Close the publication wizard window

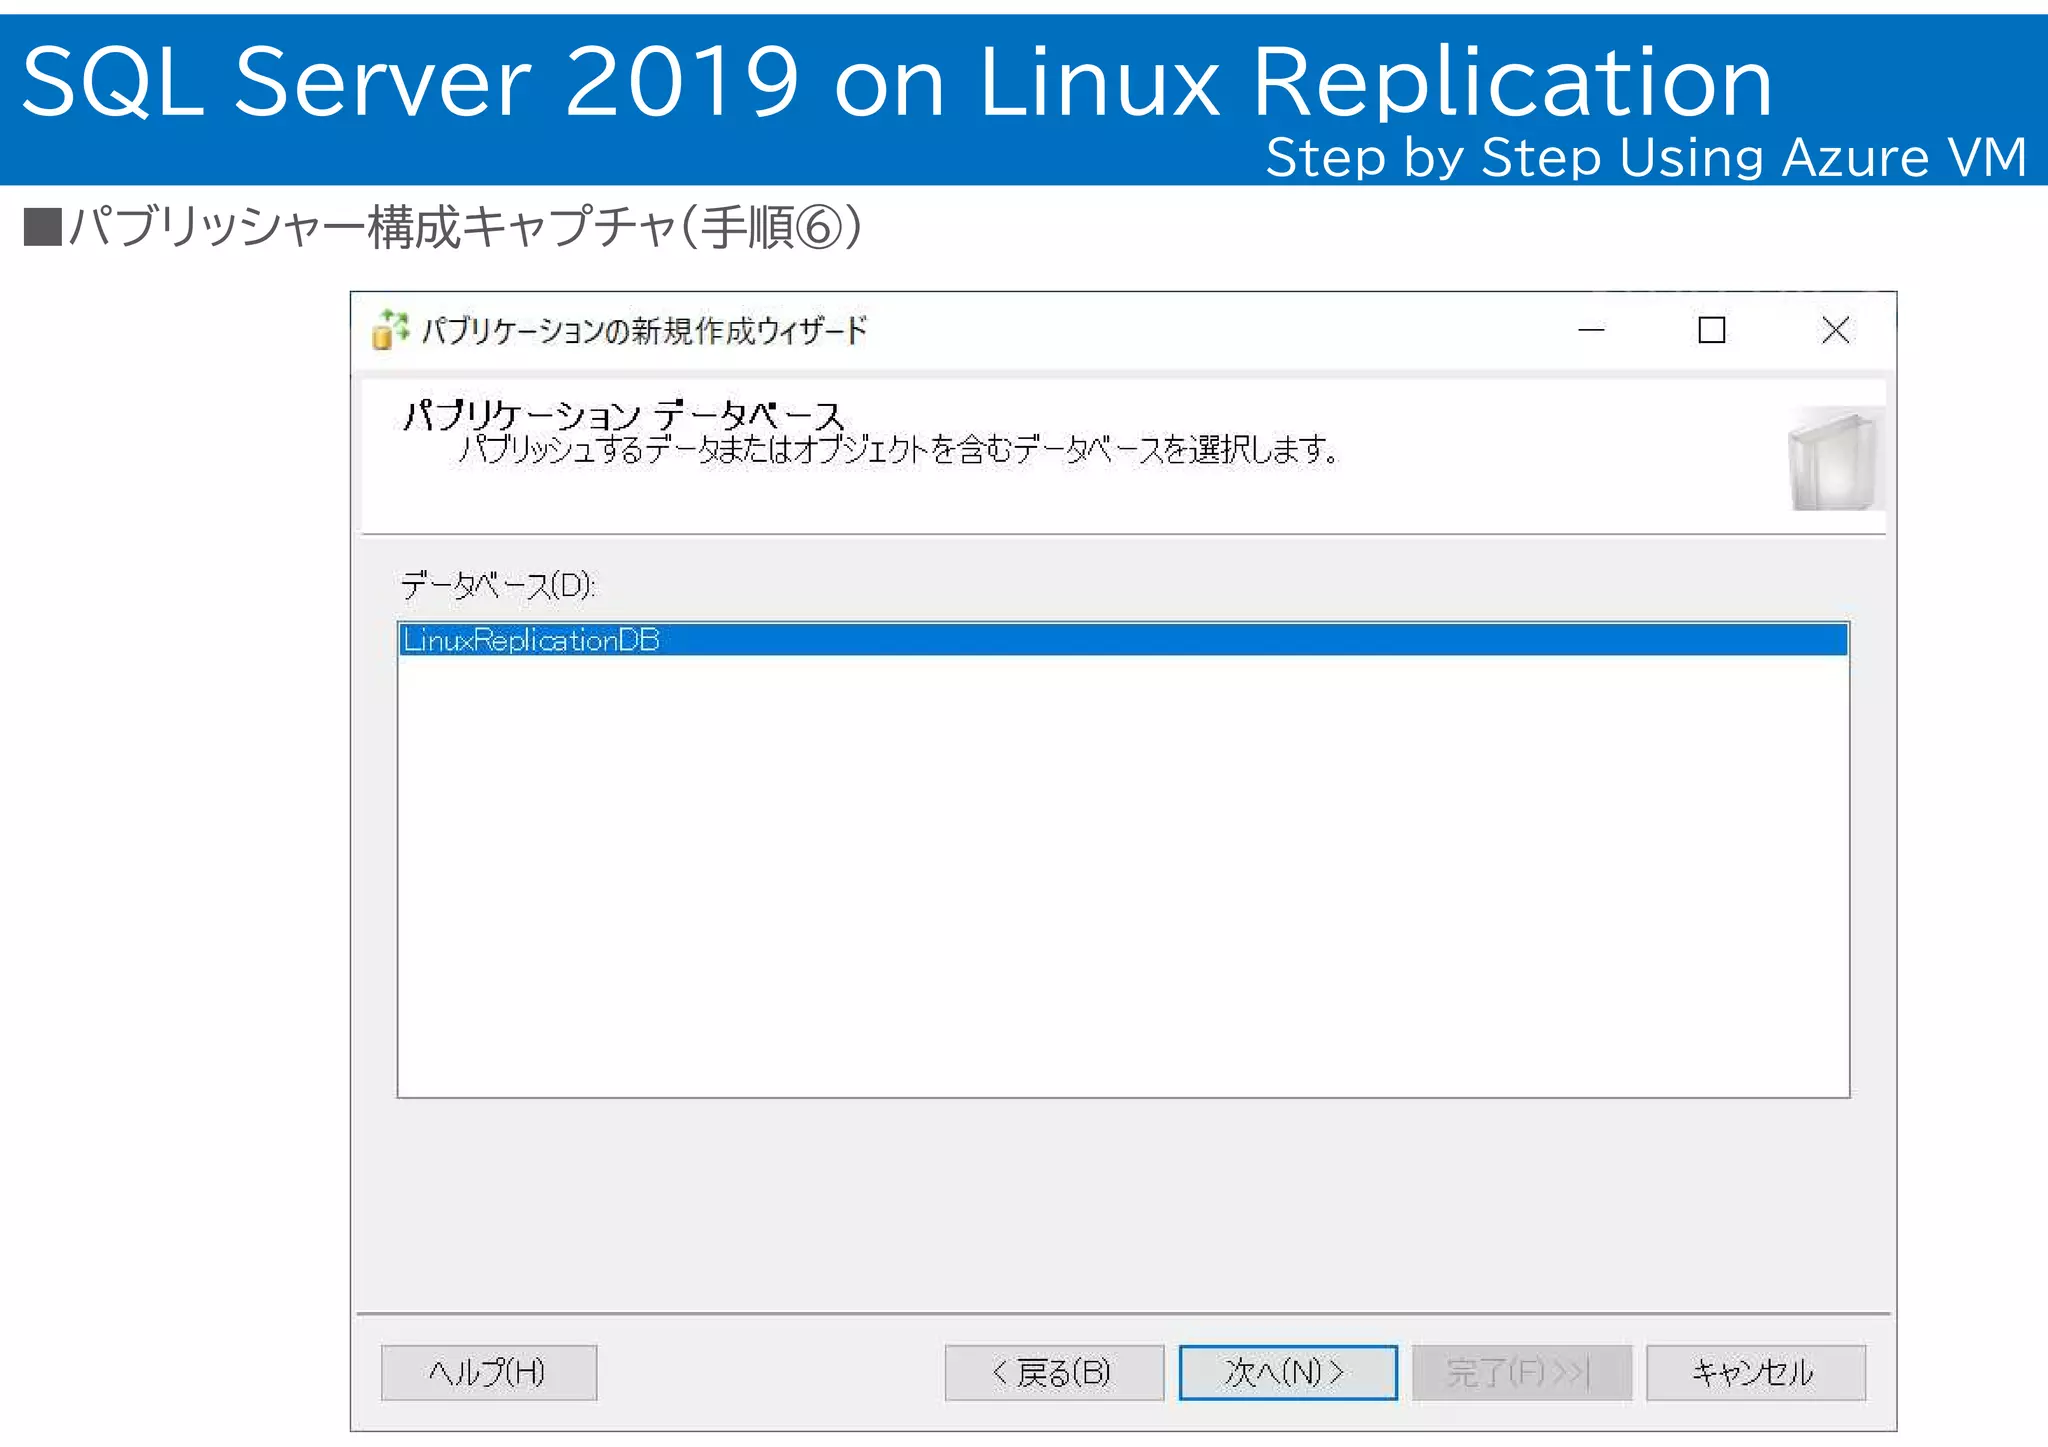1836,330
